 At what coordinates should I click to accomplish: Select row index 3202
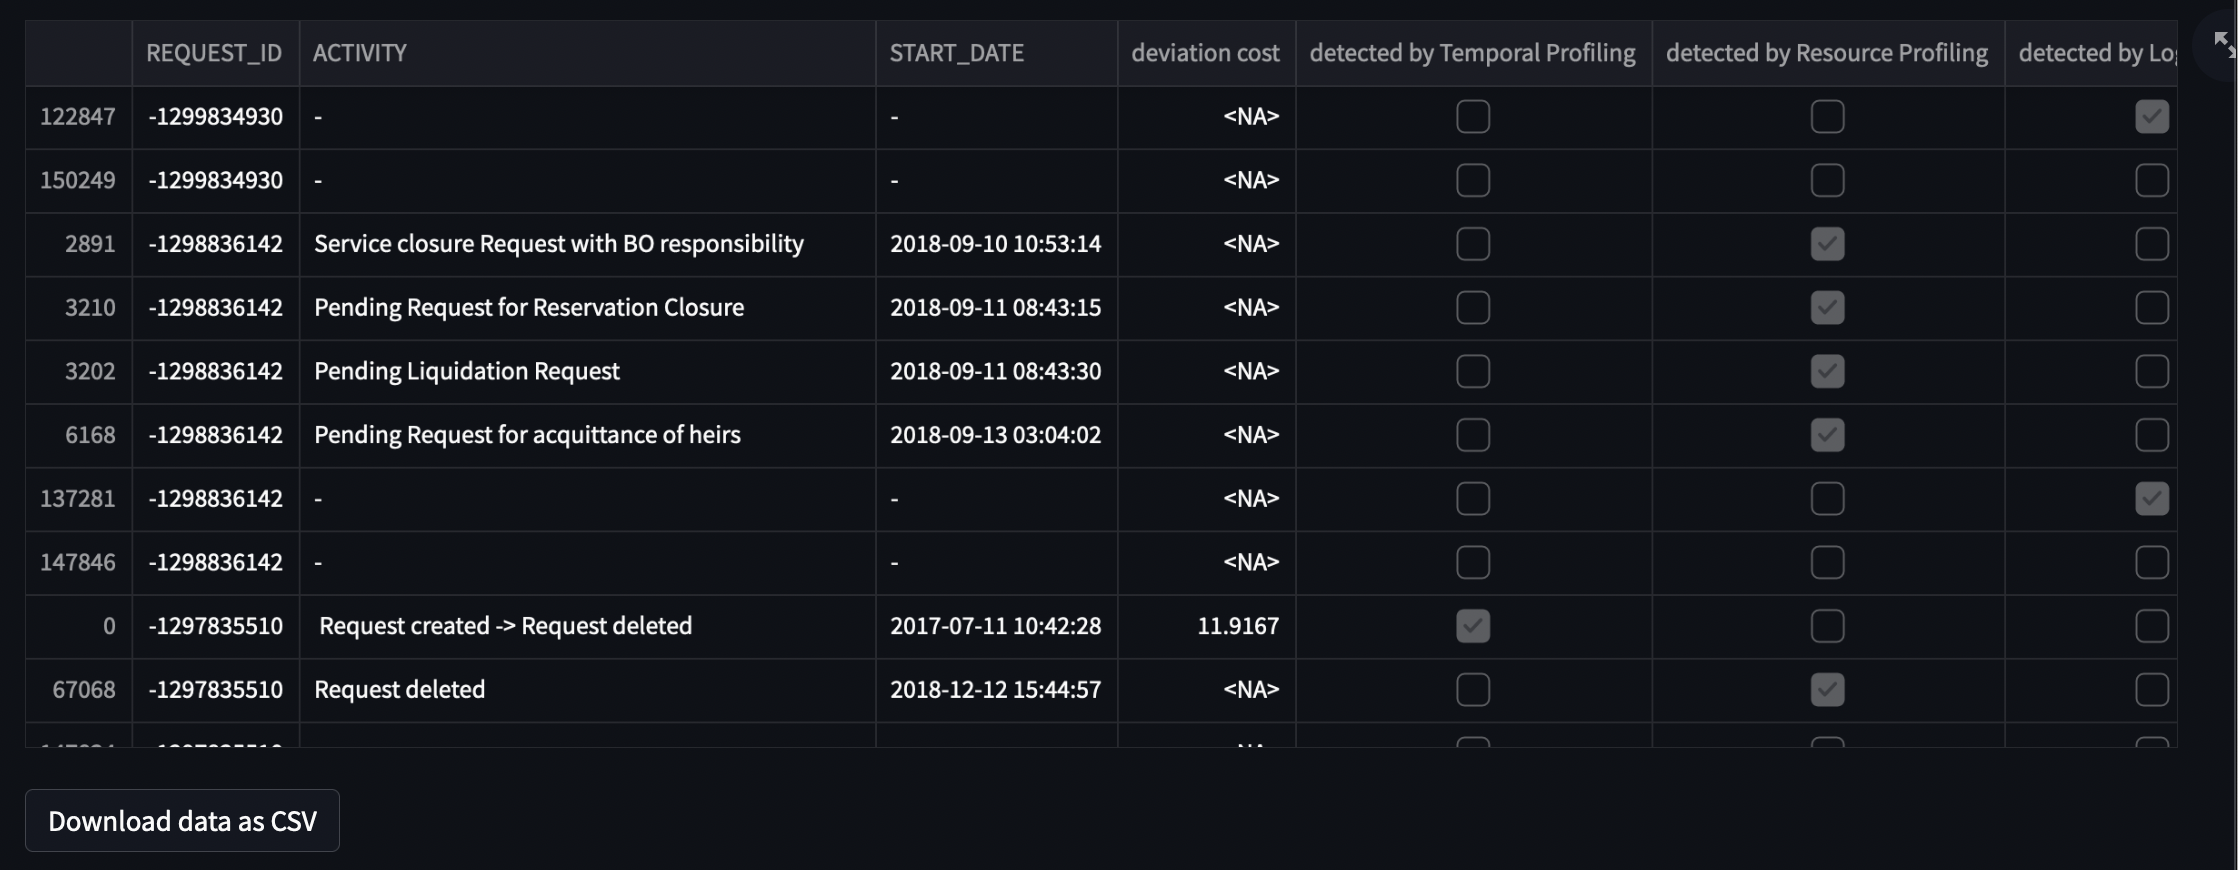click(78, 371)
